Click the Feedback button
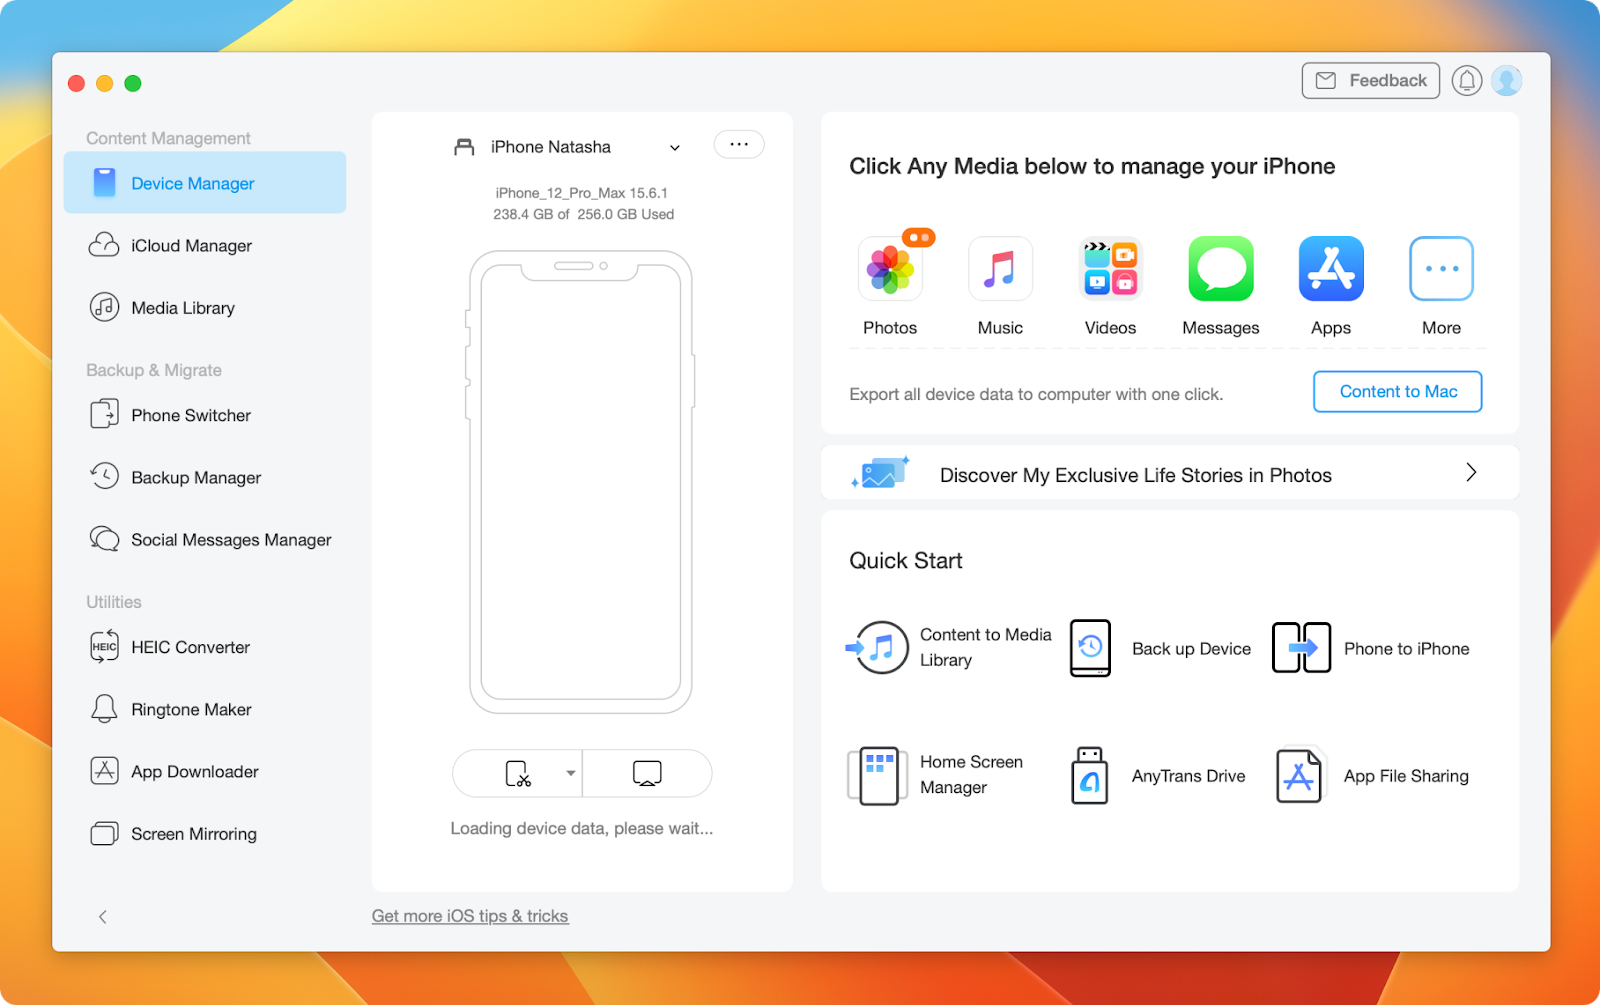This screenshot has height=1005, width=1600. coord(1370,81)
